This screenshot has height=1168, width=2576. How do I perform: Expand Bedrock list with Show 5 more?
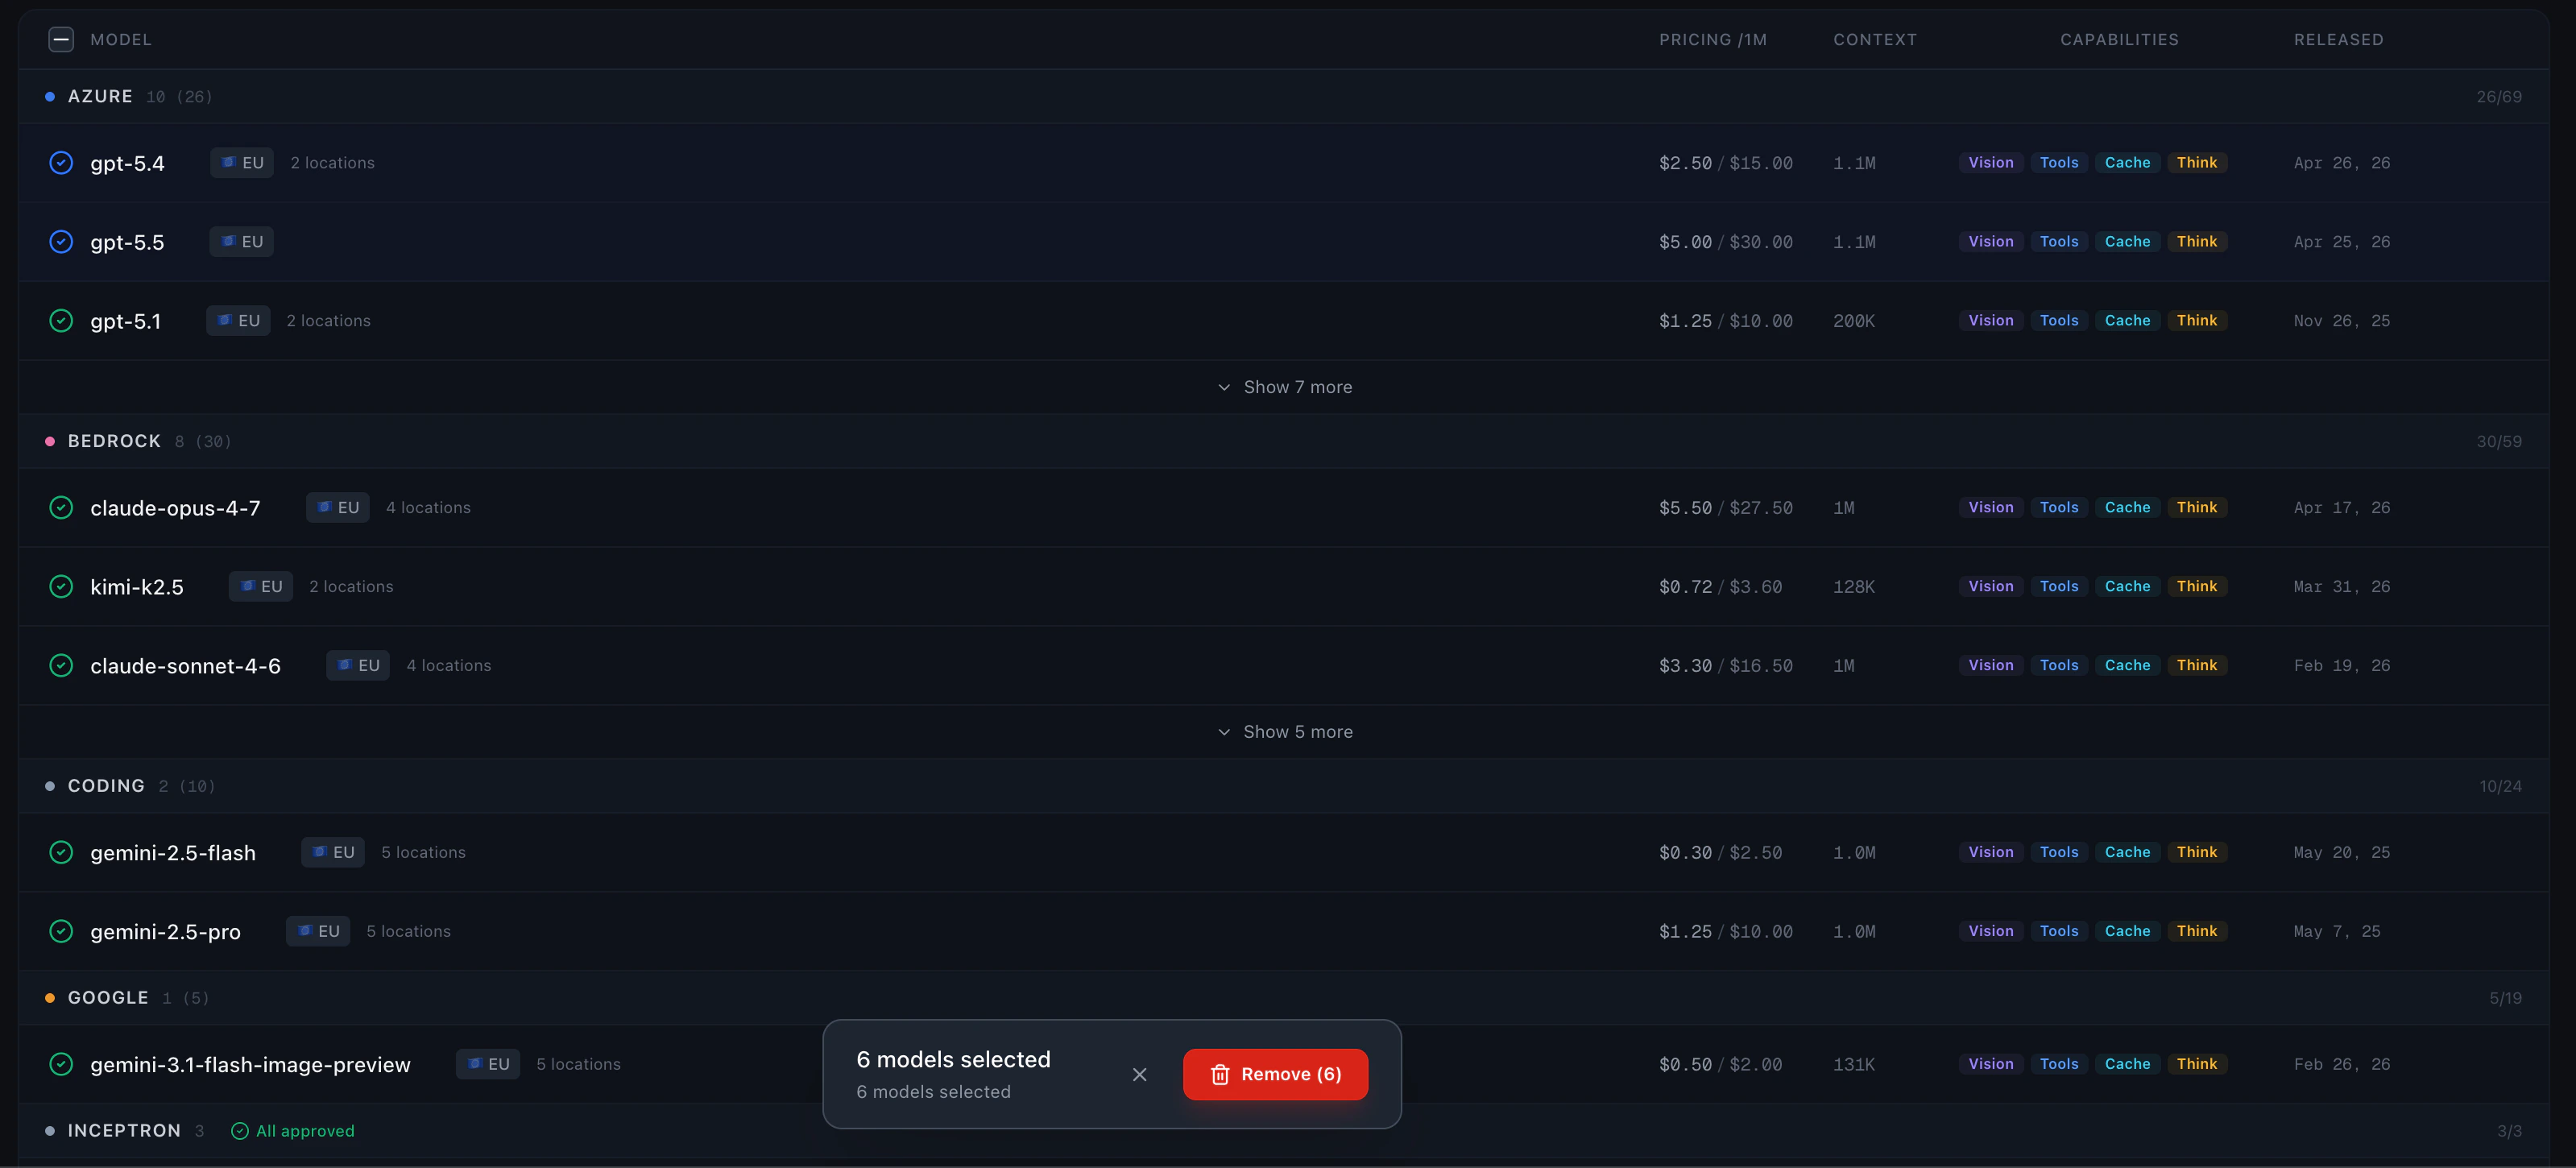pyautogui.click(x=1285, y=733)
